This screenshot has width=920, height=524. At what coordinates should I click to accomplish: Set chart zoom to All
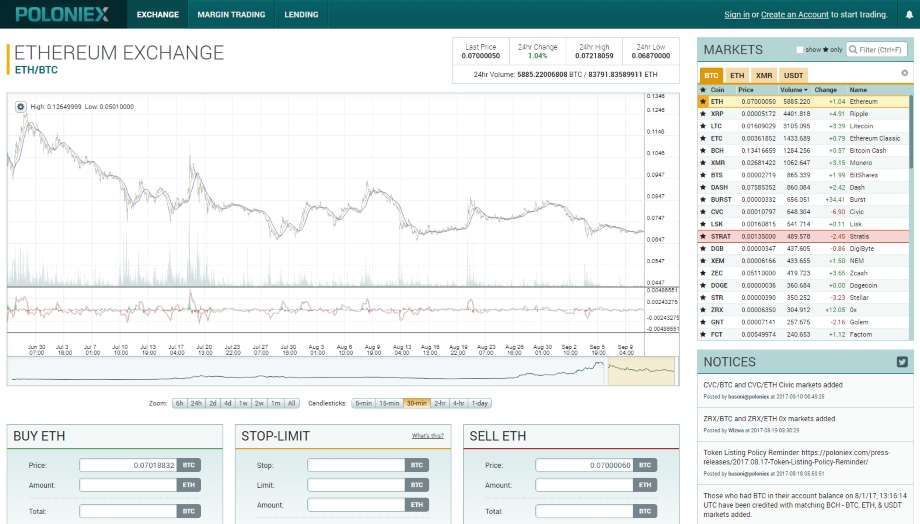292,404
